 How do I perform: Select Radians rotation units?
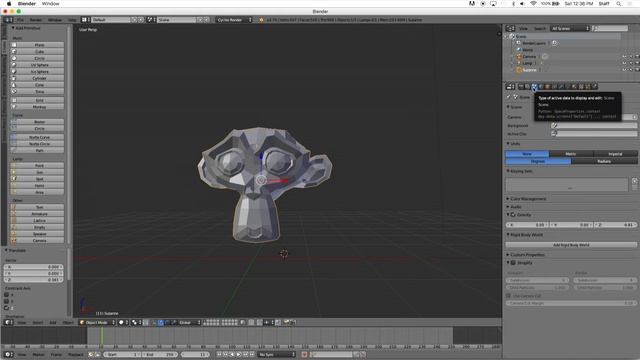click(x=604, y=161)
